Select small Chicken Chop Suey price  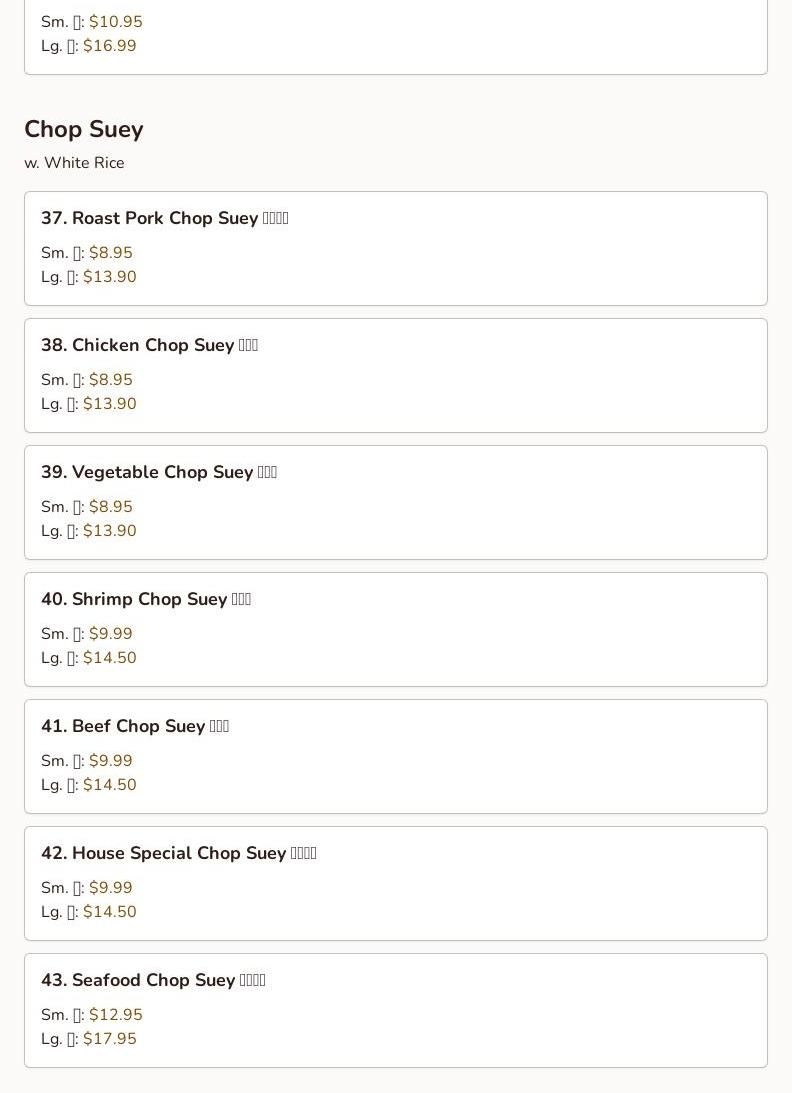(110, 380)
